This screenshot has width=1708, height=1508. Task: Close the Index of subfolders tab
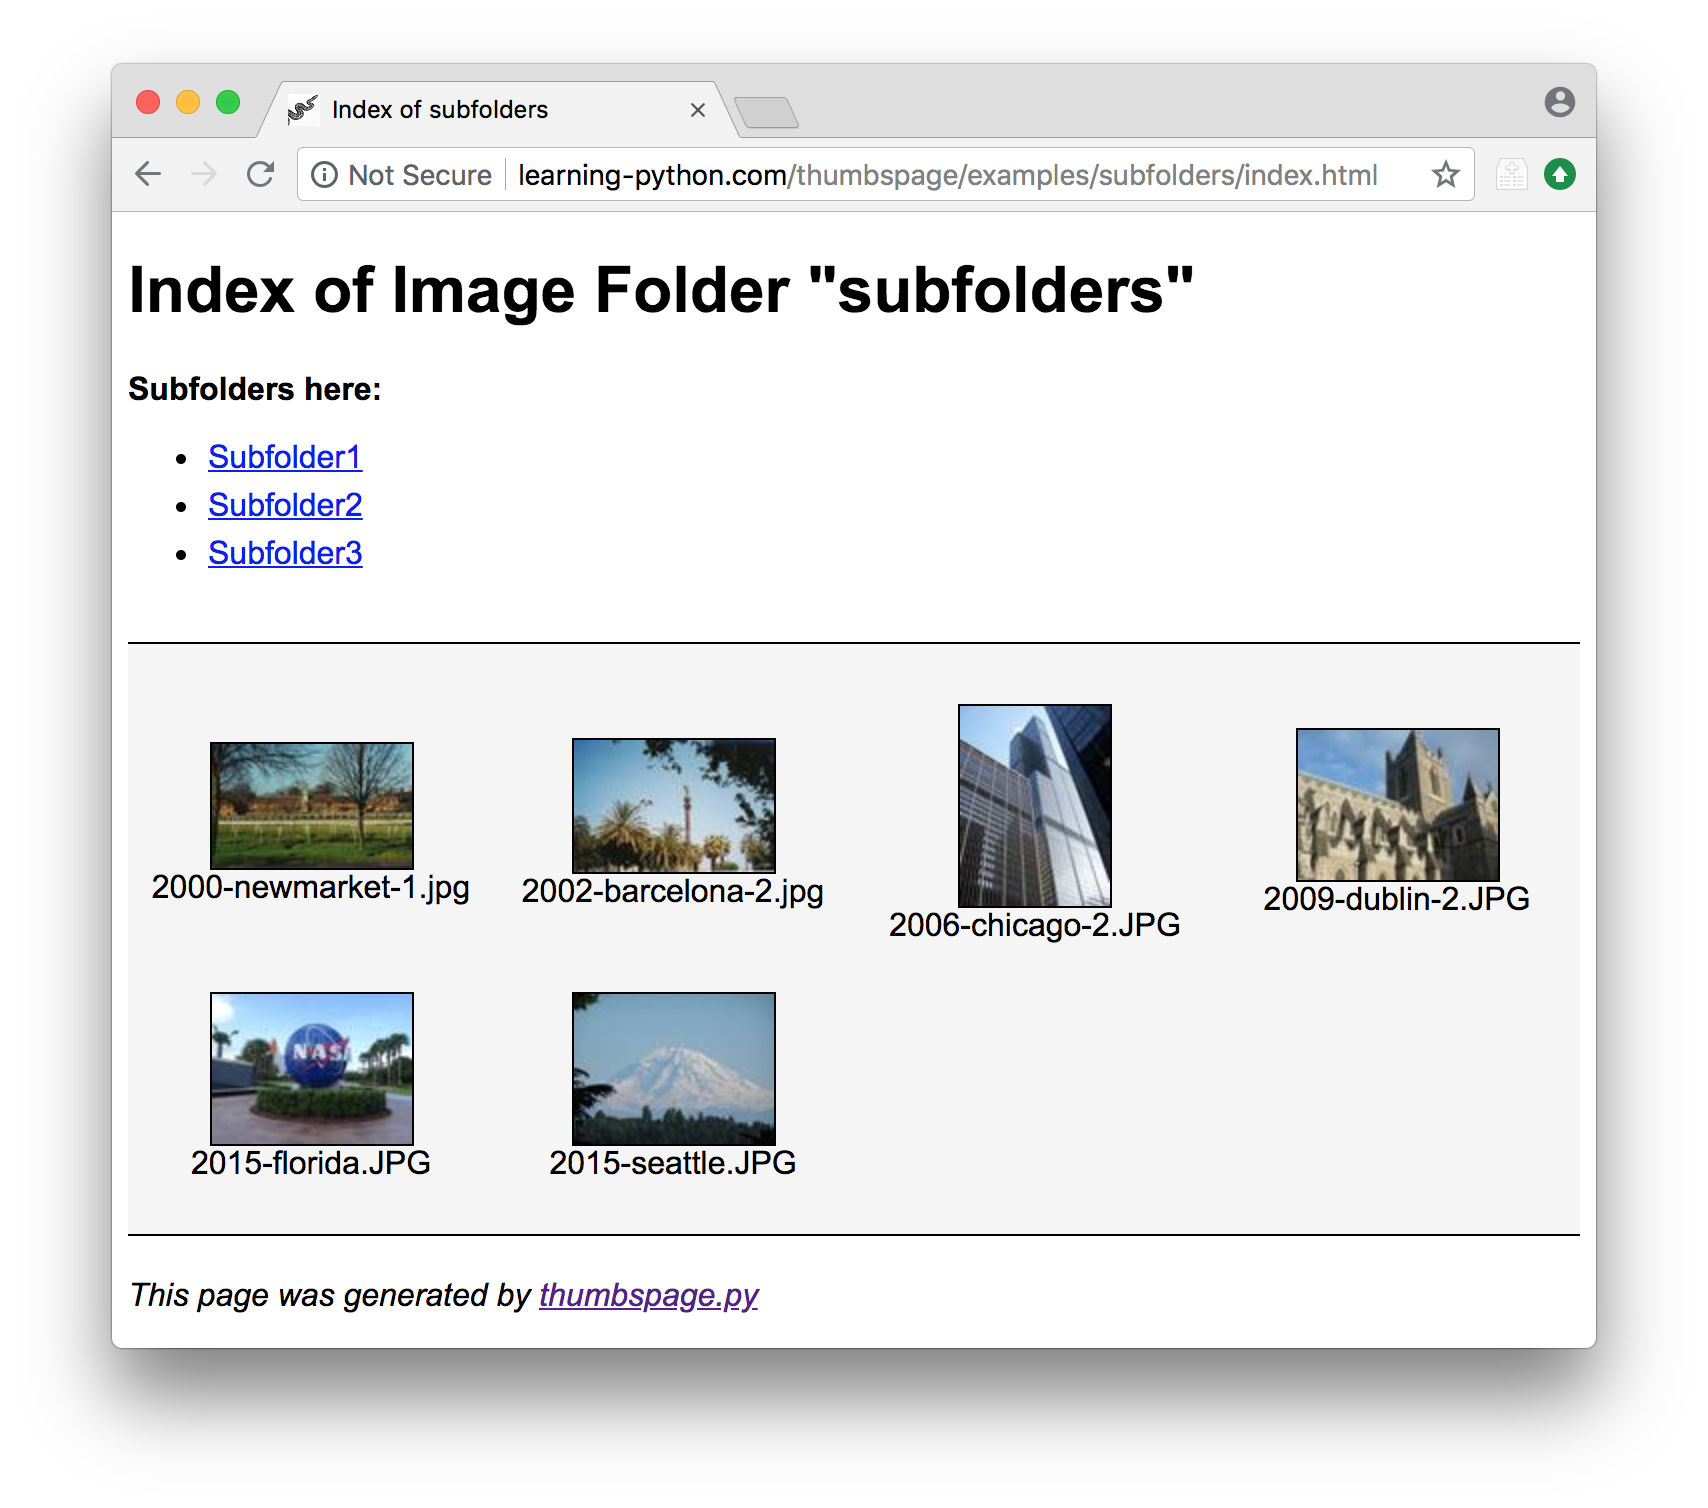698,110
